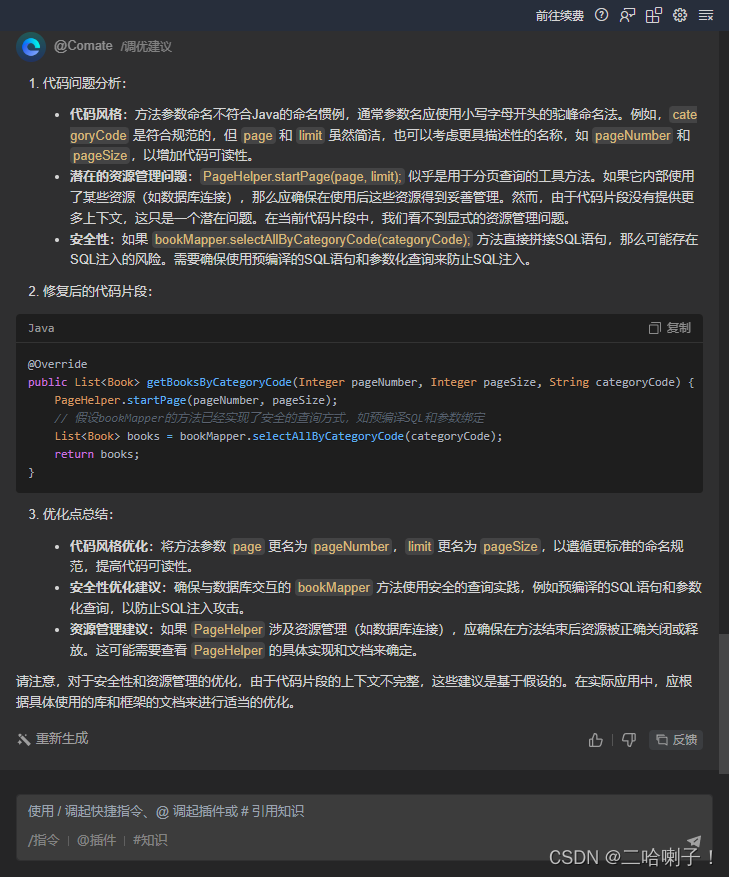
Task: Open the plugins grid icon
Action: pyautogui.click(x=653, y=15)
